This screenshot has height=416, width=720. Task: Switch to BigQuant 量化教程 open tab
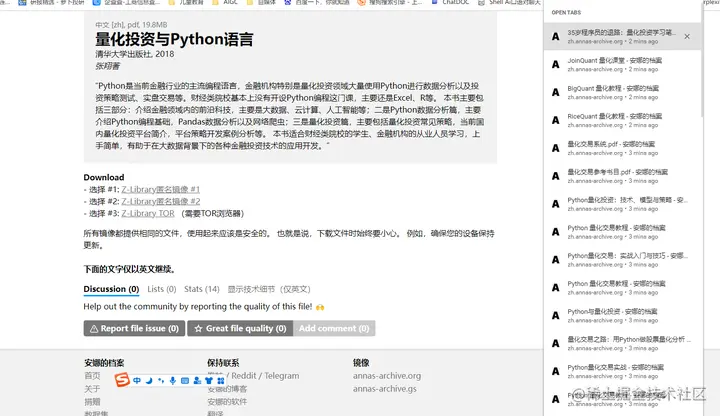pos(622,93)
